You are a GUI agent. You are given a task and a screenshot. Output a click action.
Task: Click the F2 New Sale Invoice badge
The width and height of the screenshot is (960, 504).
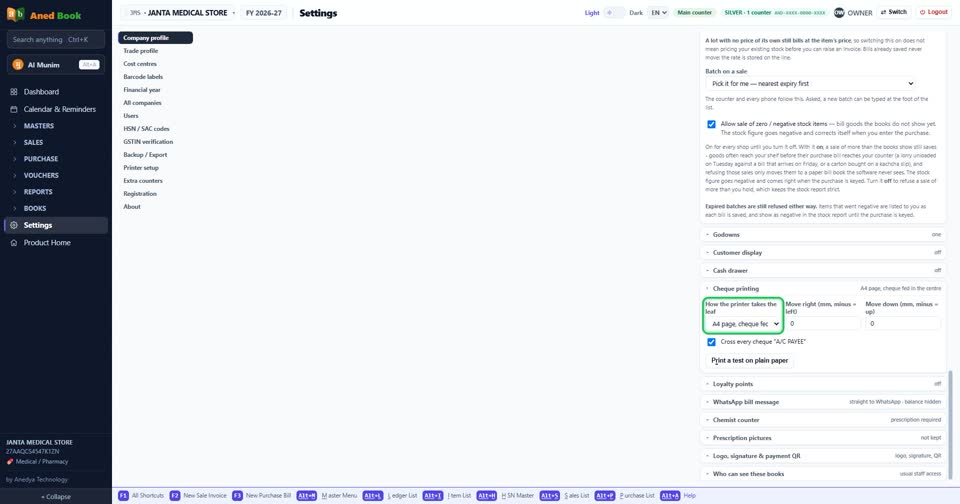174,495
